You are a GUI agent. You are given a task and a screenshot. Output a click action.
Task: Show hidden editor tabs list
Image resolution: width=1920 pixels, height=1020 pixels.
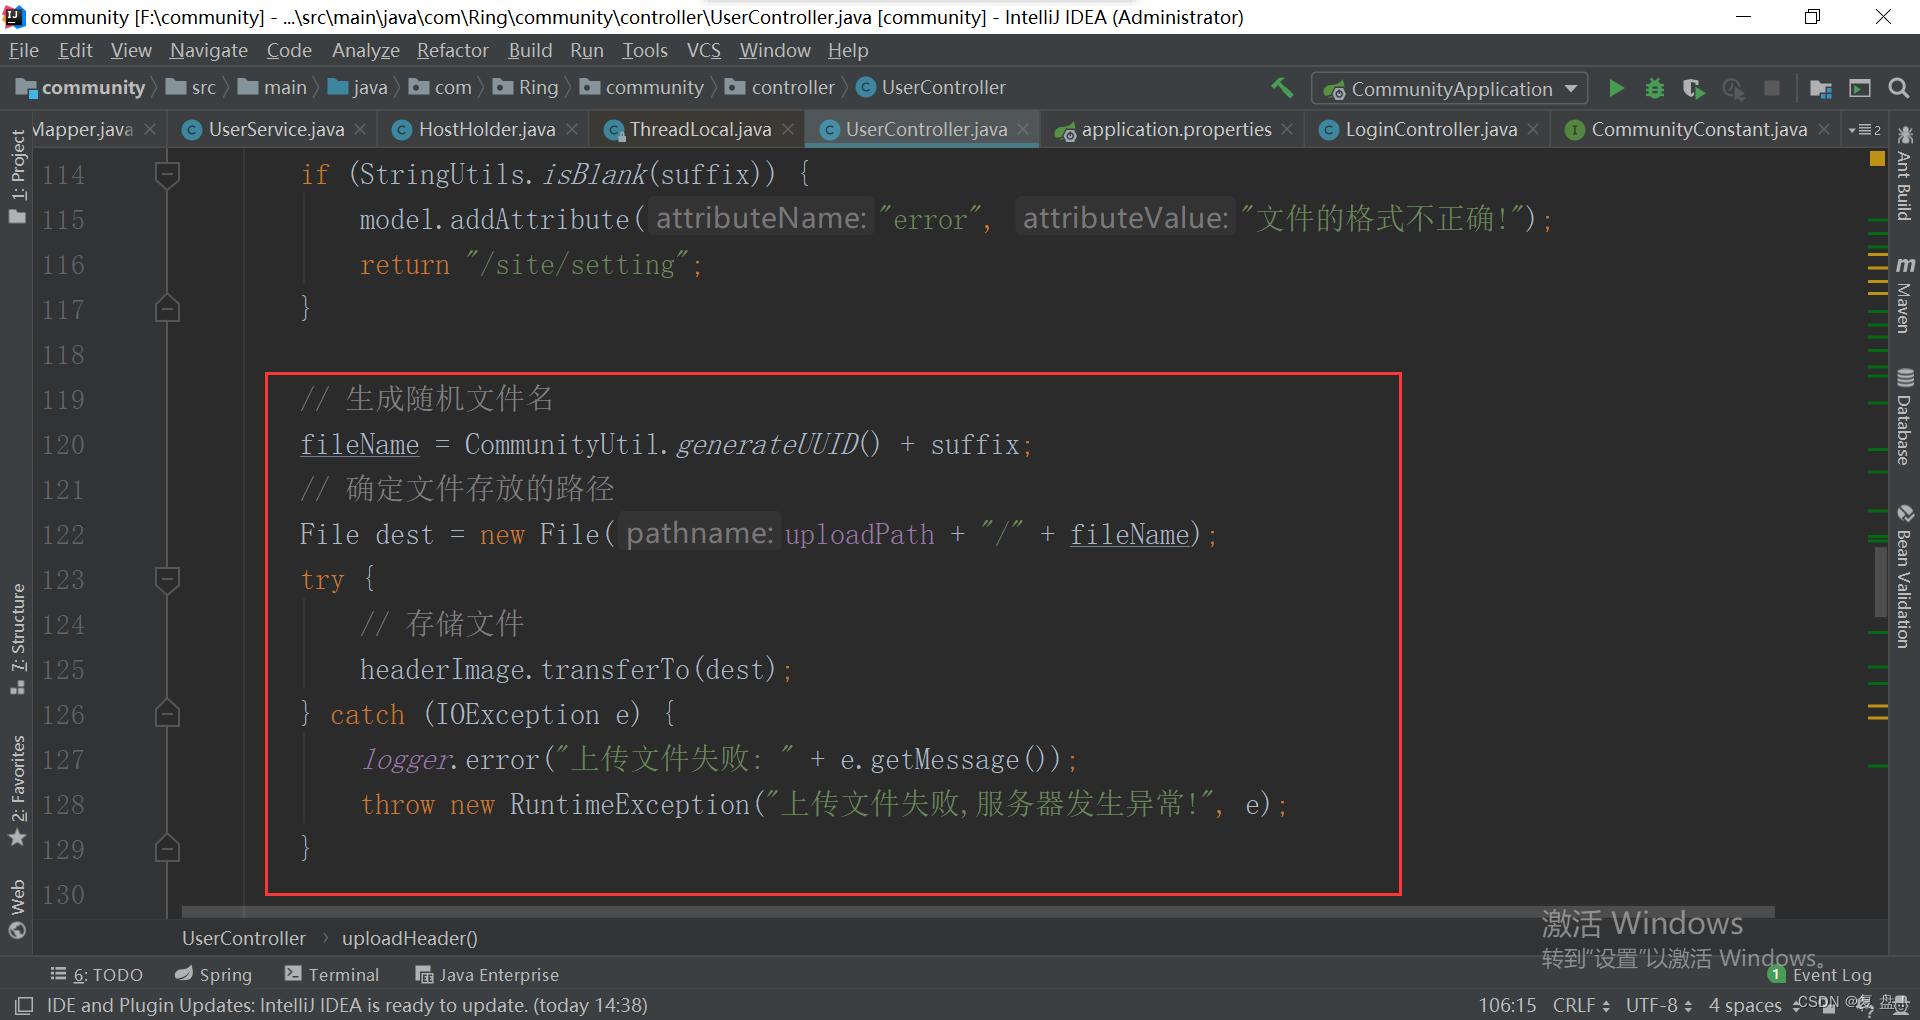tap(1865, 130)
